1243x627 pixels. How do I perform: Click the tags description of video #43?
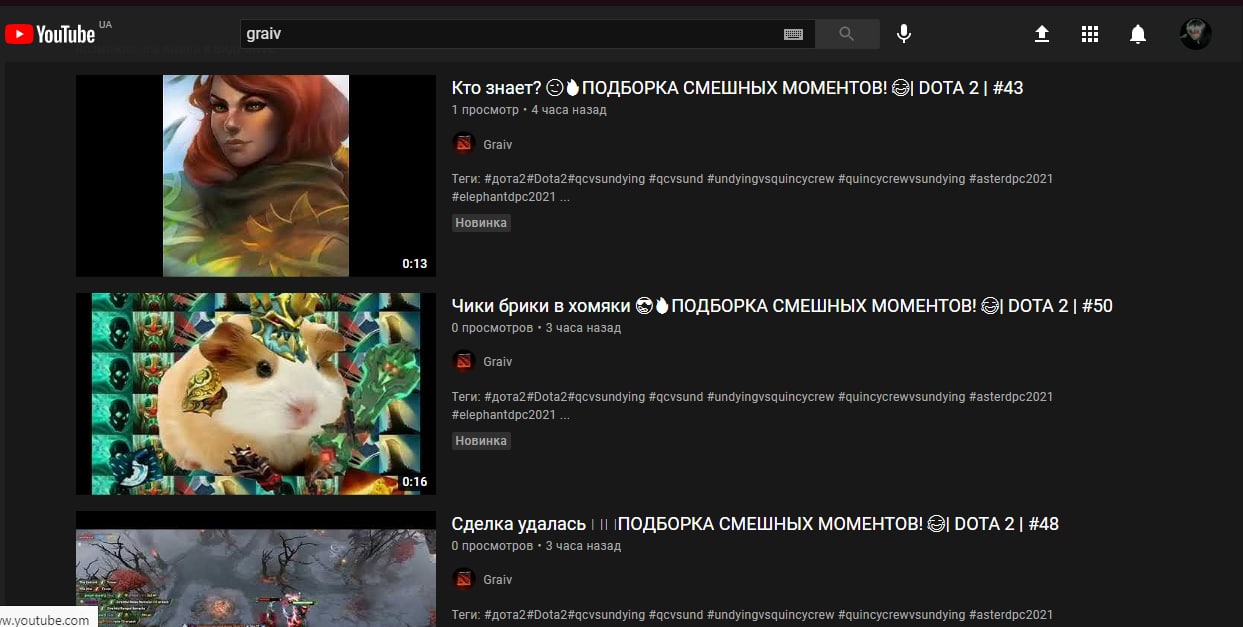coord(752,188)
